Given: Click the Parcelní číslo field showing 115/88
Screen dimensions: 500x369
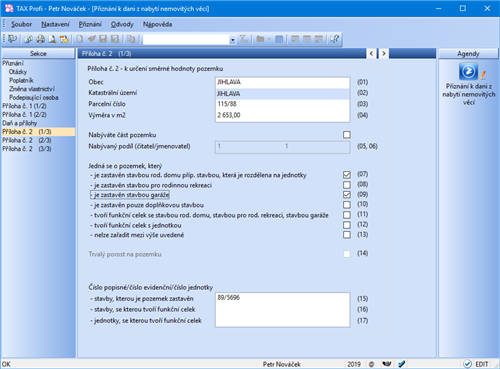Looking at the screenshot, I should click(x=282, y=104).
